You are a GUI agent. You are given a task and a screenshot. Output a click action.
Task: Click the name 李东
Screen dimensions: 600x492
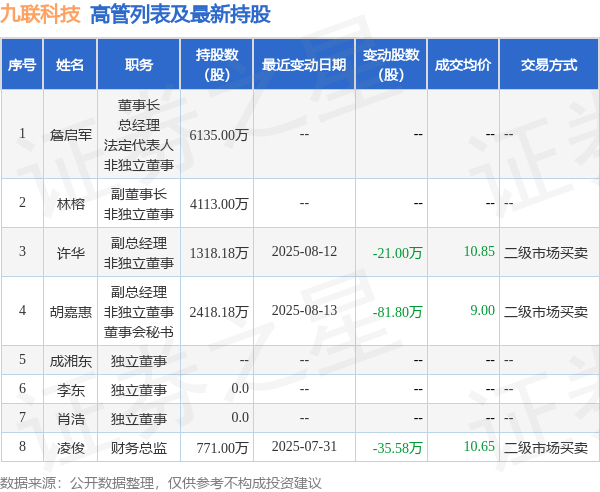click(x=70, y=390)
